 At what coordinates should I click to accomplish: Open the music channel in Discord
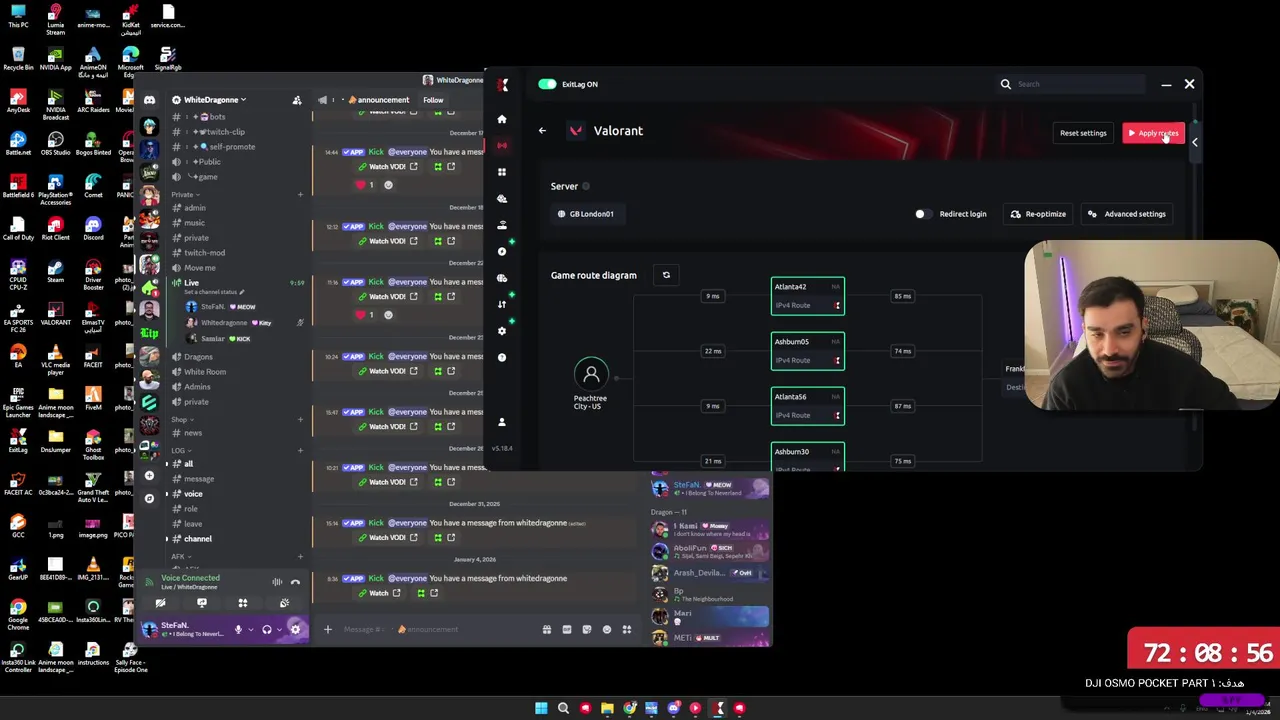(x=194, y=223)
